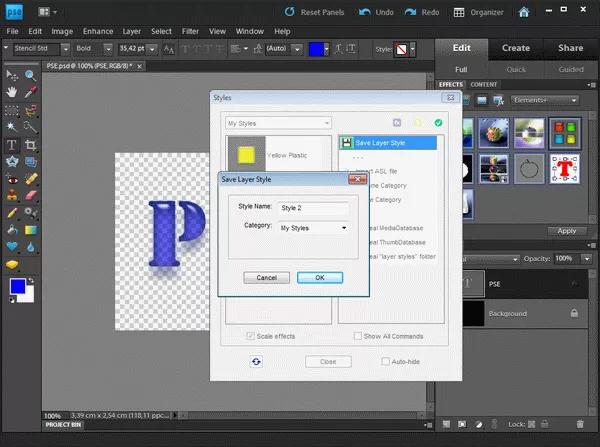This screenshot has height=447, width=600.
Task: Select the Crop tool
Action: (x=30, y=143)
